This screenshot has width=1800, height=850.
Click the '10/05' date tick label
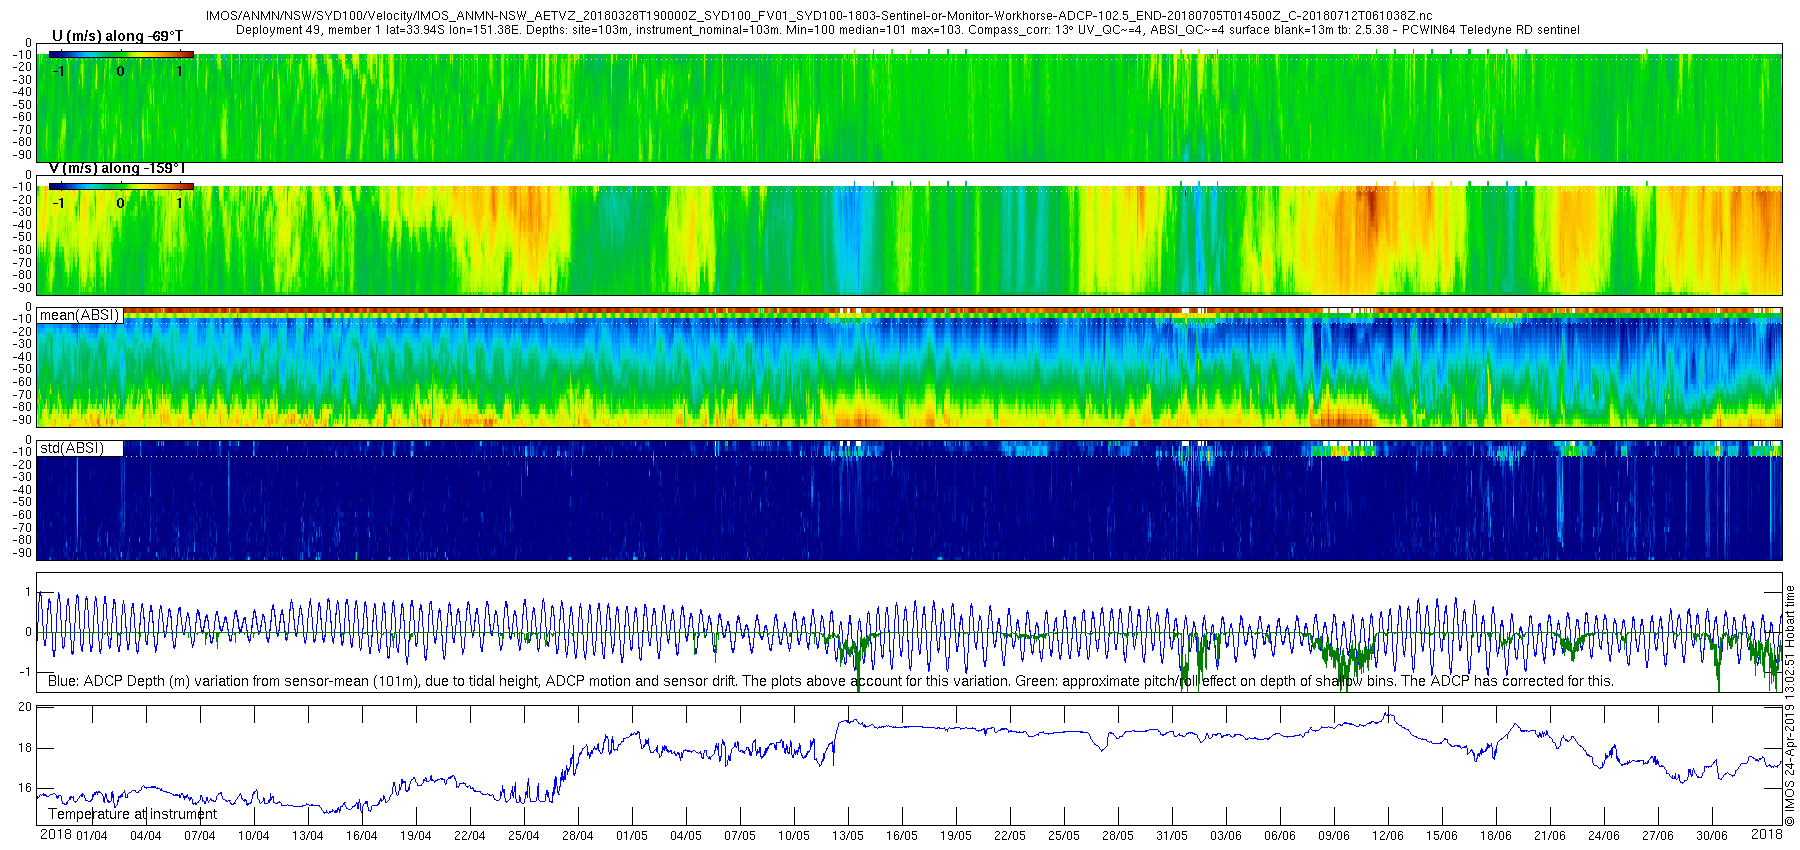coord(794,836)
